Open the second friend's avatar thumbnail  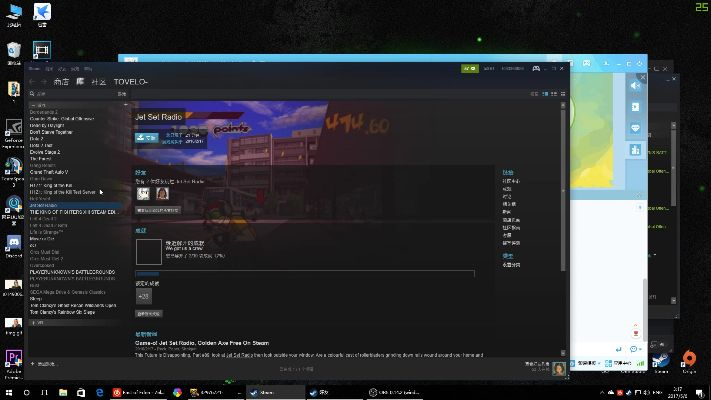point(162,194)
